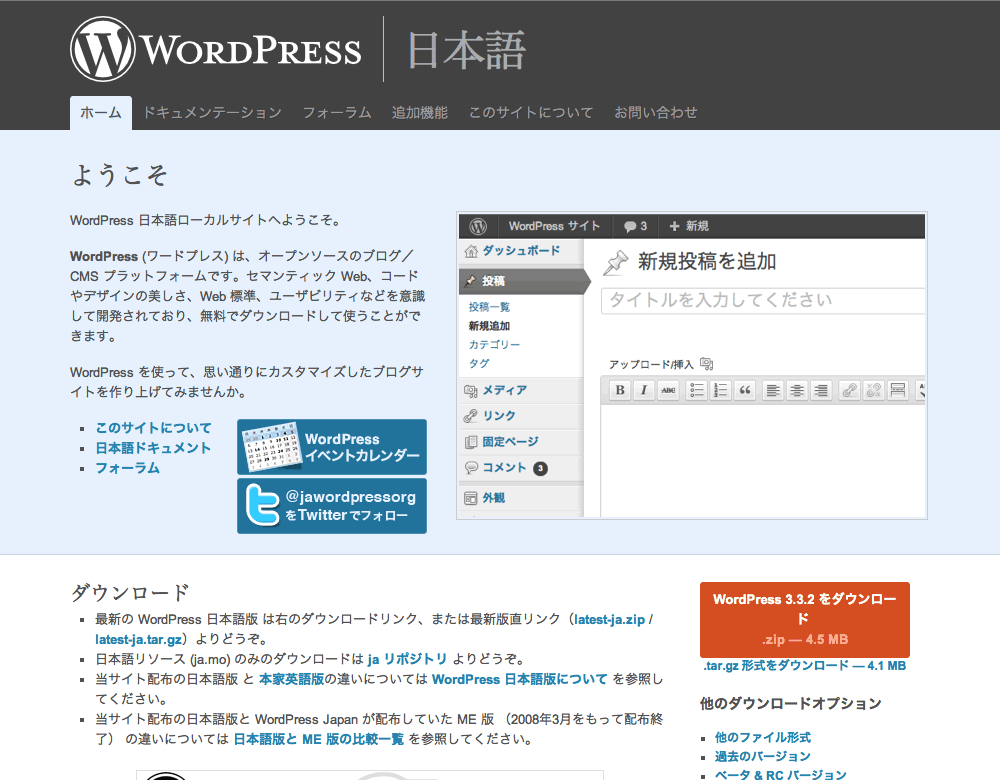Click the unordered list icon
The image size is (1000, 780).
(696, 390)
